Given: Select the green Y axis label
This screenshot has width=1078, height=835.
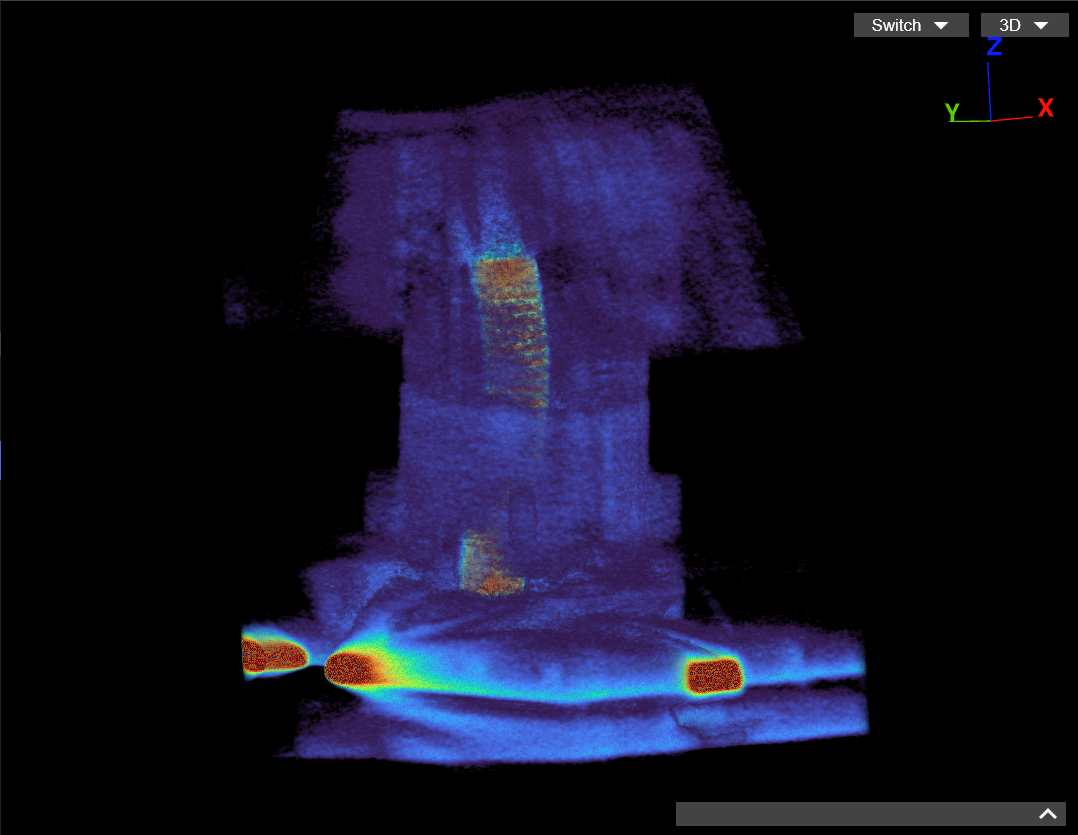Looking at the screenshot, I should tap(952, 112).
